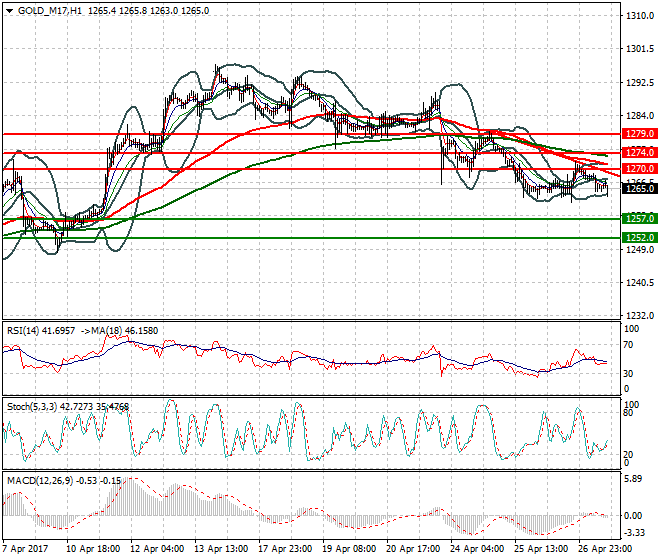This screenshot has width=660, height=560.
Task: Select the 1252.0 green support label
Action: coord(640,238)
